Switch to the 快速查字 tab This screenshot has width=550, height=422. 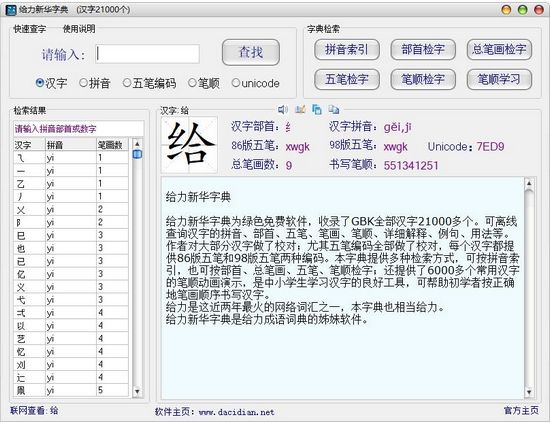(29, 29)
